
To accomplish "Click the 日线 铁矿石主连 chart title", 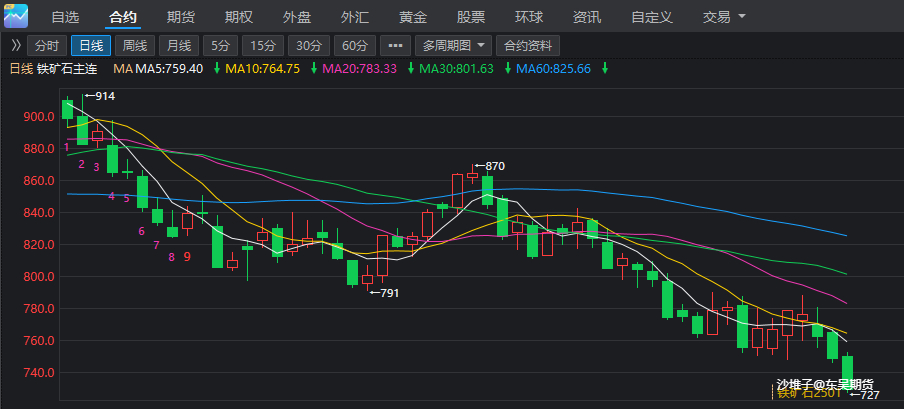I will pos(54,69).
